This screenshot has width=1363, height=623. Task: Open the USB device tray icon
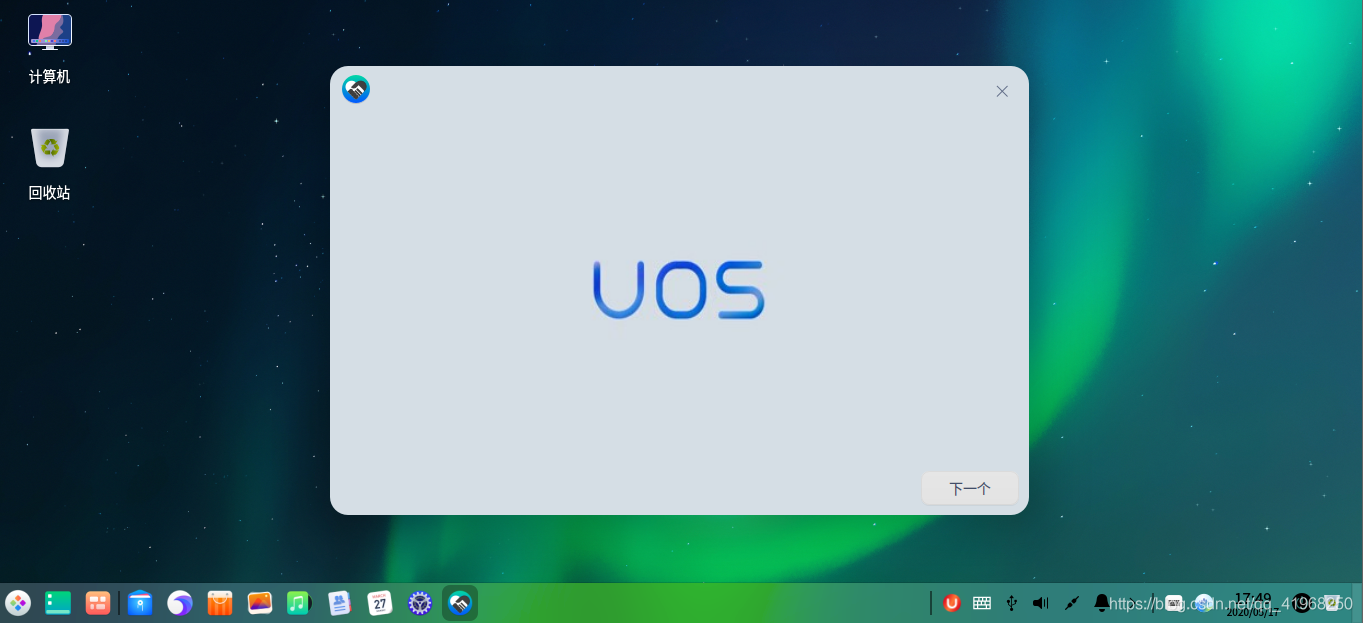pos(1012,603)
